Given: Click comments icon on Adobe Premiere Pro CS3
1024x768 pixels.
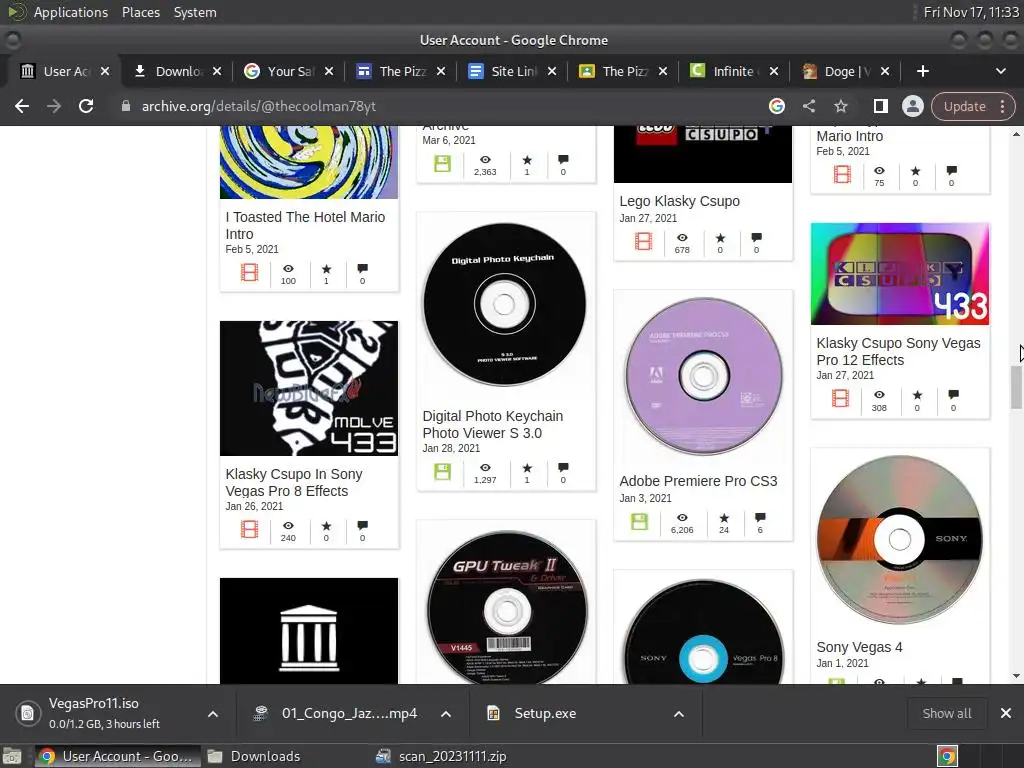Looking at the screenshot, I should 760,518.
